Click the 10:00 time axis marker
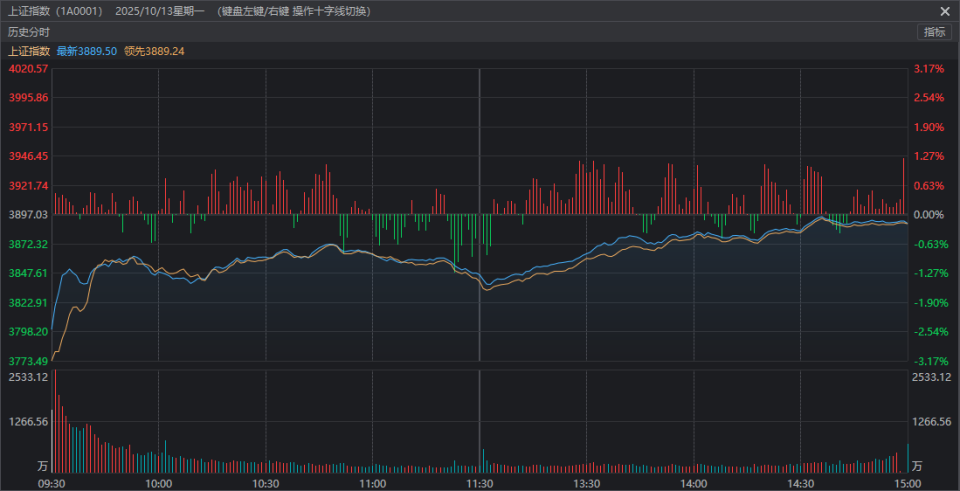 [159, 484]
